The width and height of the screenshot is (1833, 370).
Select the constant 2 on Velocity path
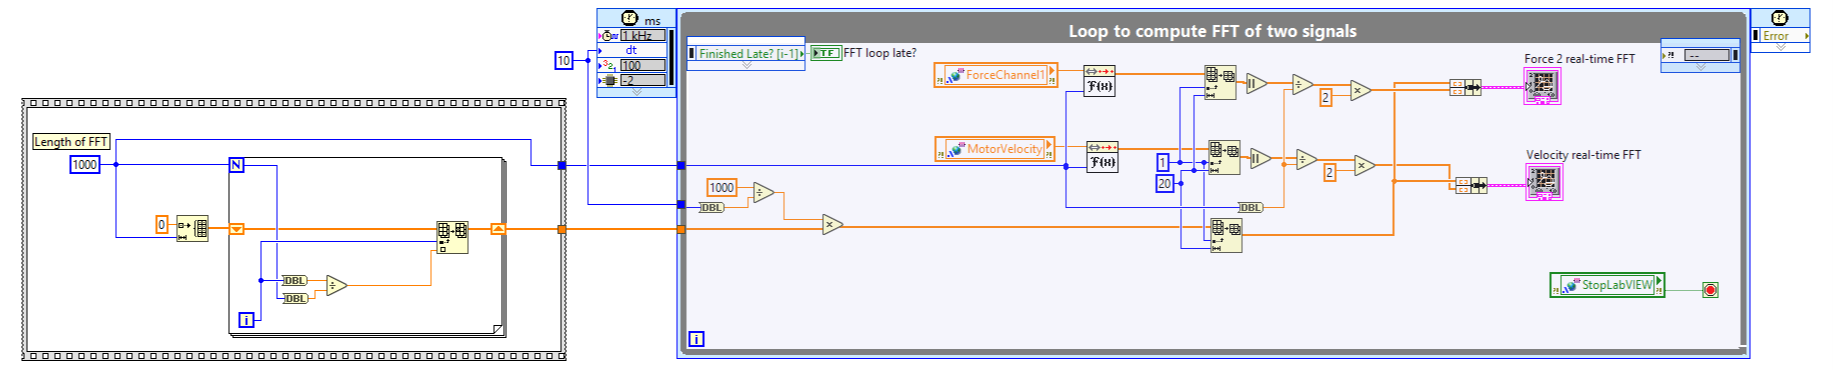click(1330, 173)
